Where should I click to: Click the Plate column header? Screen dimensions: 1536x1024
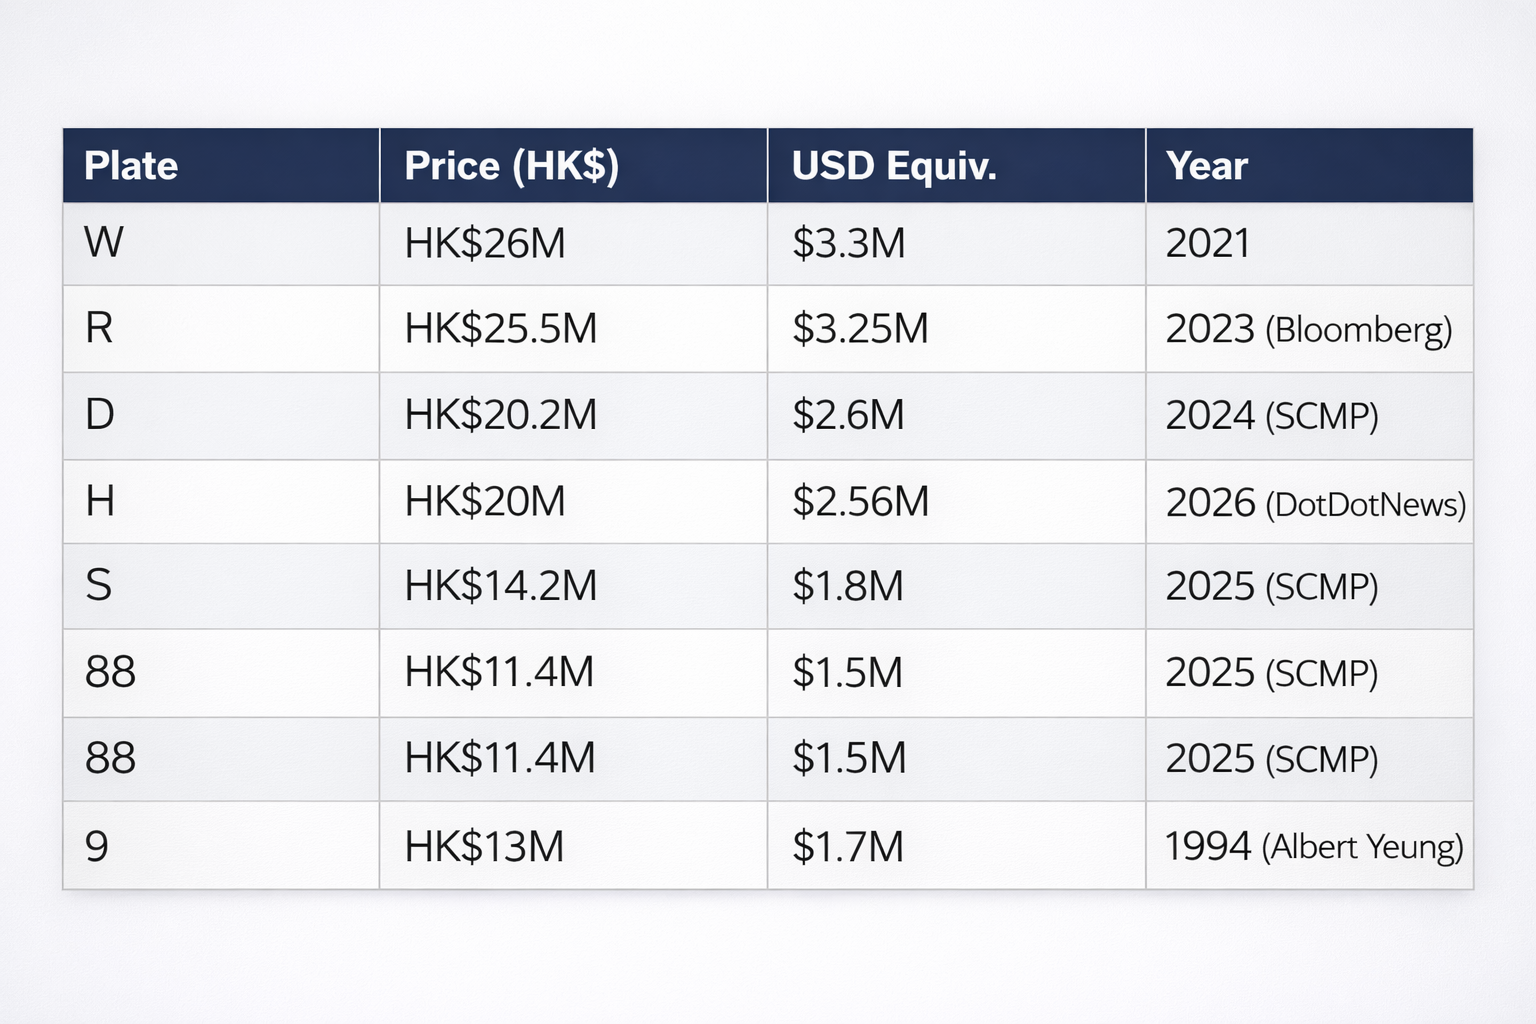coord(131,166)
